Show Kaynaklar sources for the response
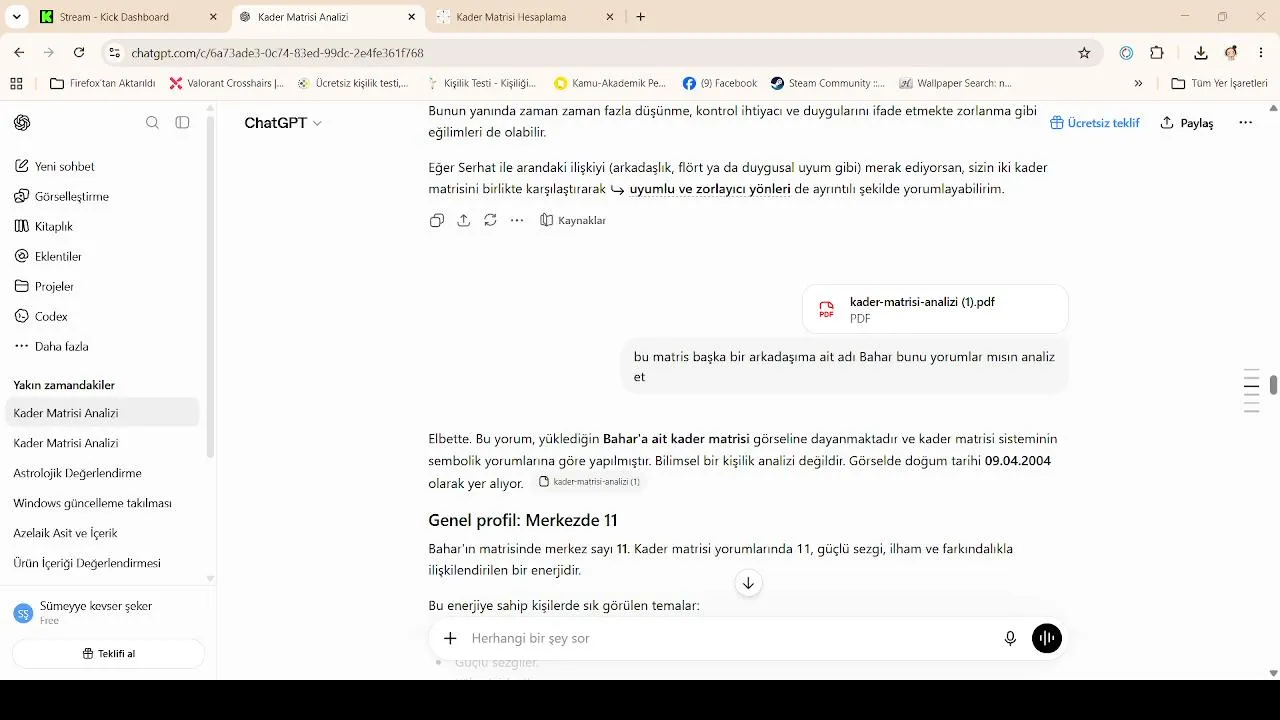 coord(573,220)
